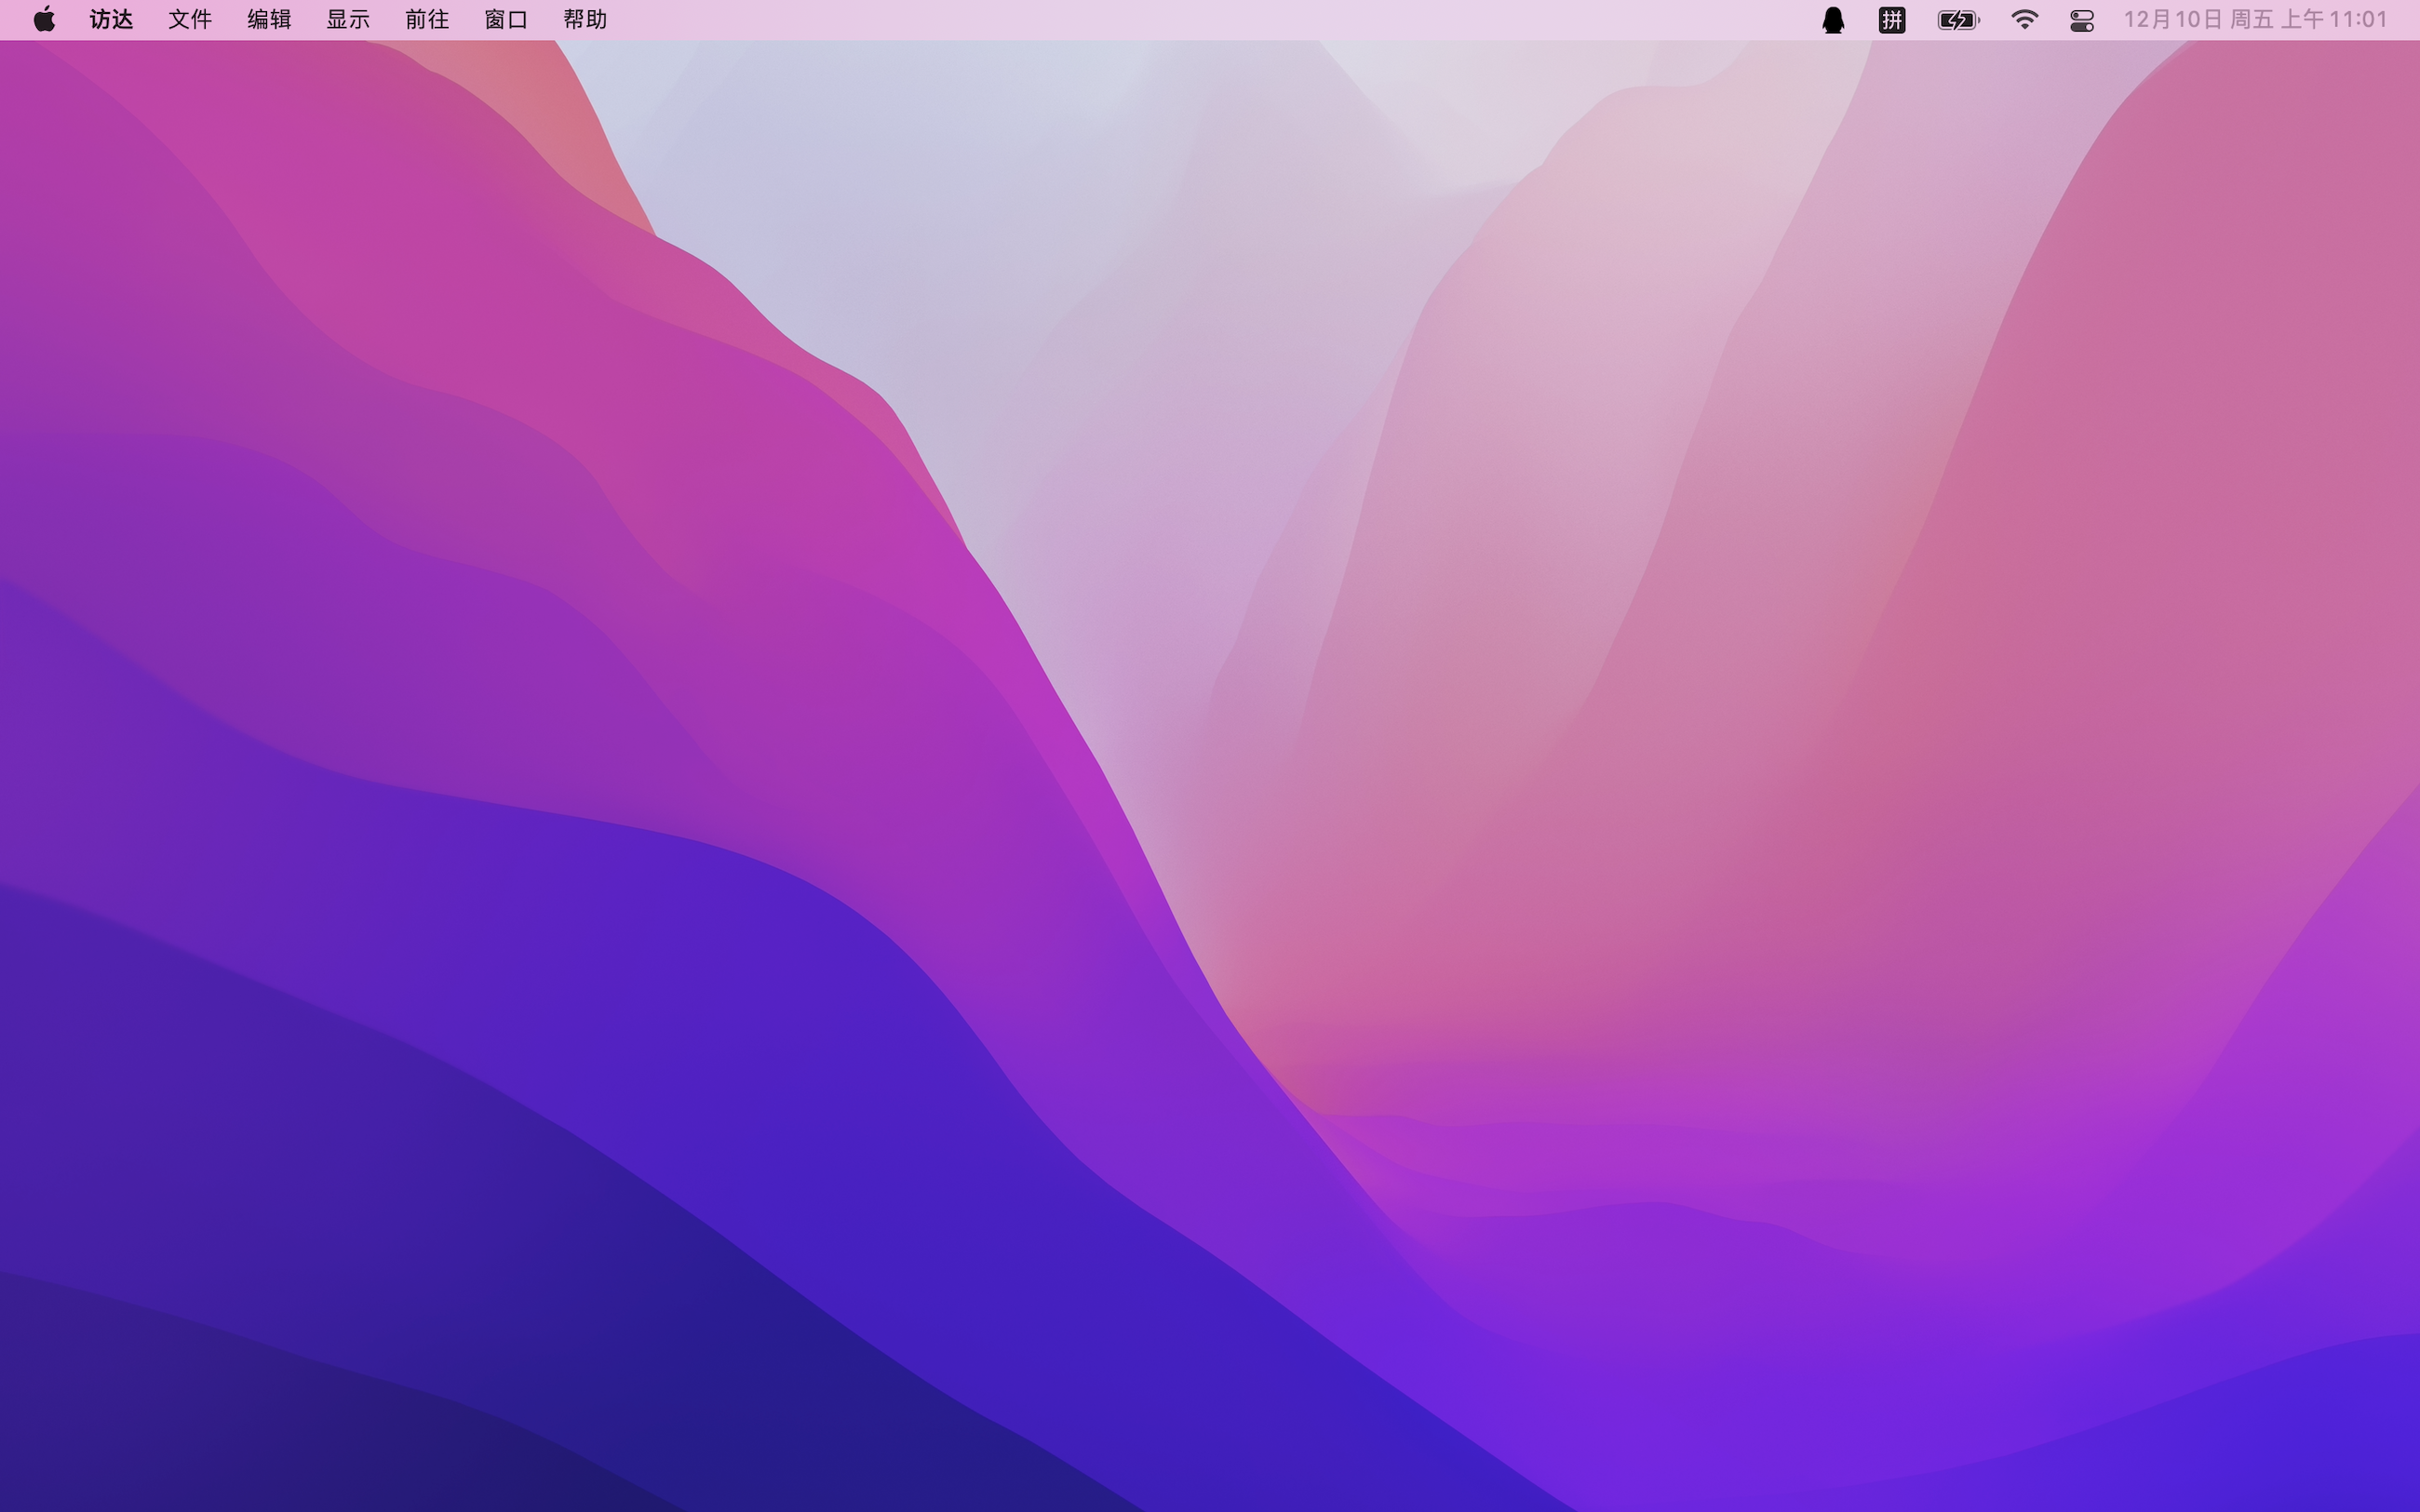Image resolution: width=2420 pixels, height=1512 pixels.
Task: Open the 编辑 menu
Action: pos(269,20)
